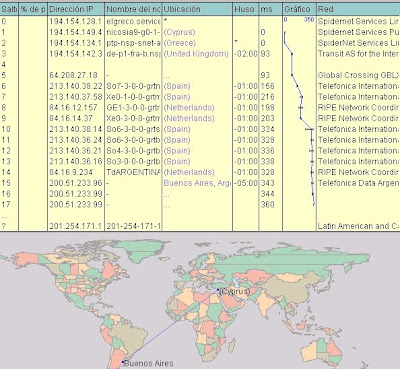Click the Buenos Aires point on the map
The height and width of the screenshot is (369, 400).
point(123,362)
